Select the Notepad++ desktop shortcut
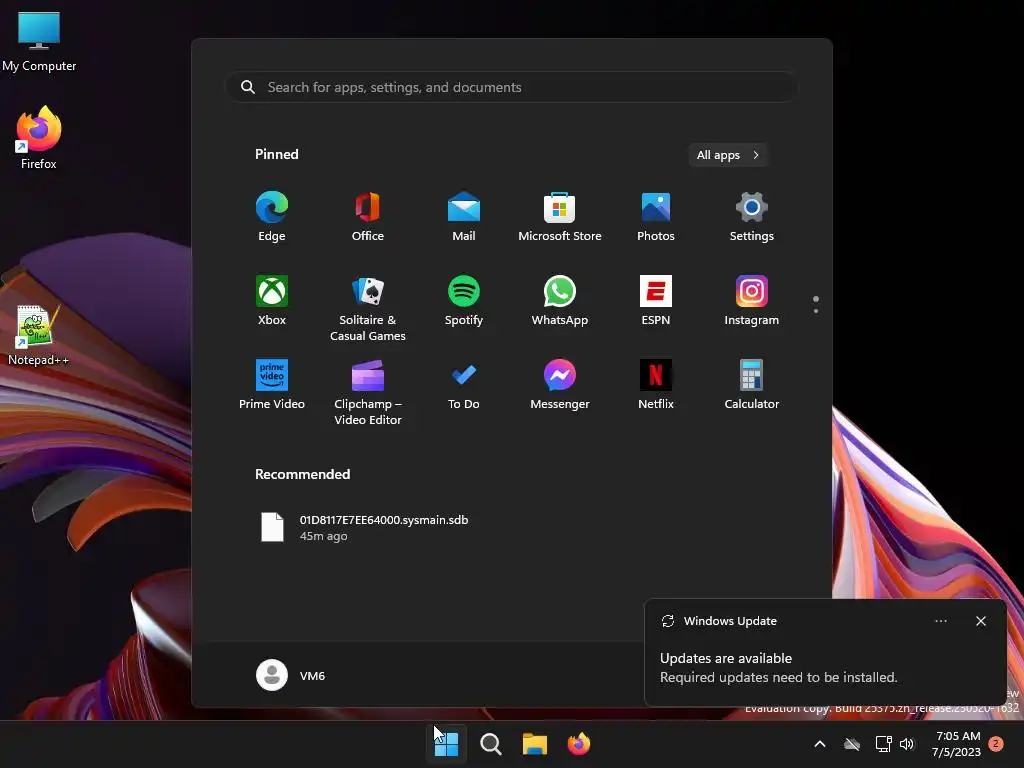Image resolution: width=1024 pixels, height=768 pixels. [39, 336]
